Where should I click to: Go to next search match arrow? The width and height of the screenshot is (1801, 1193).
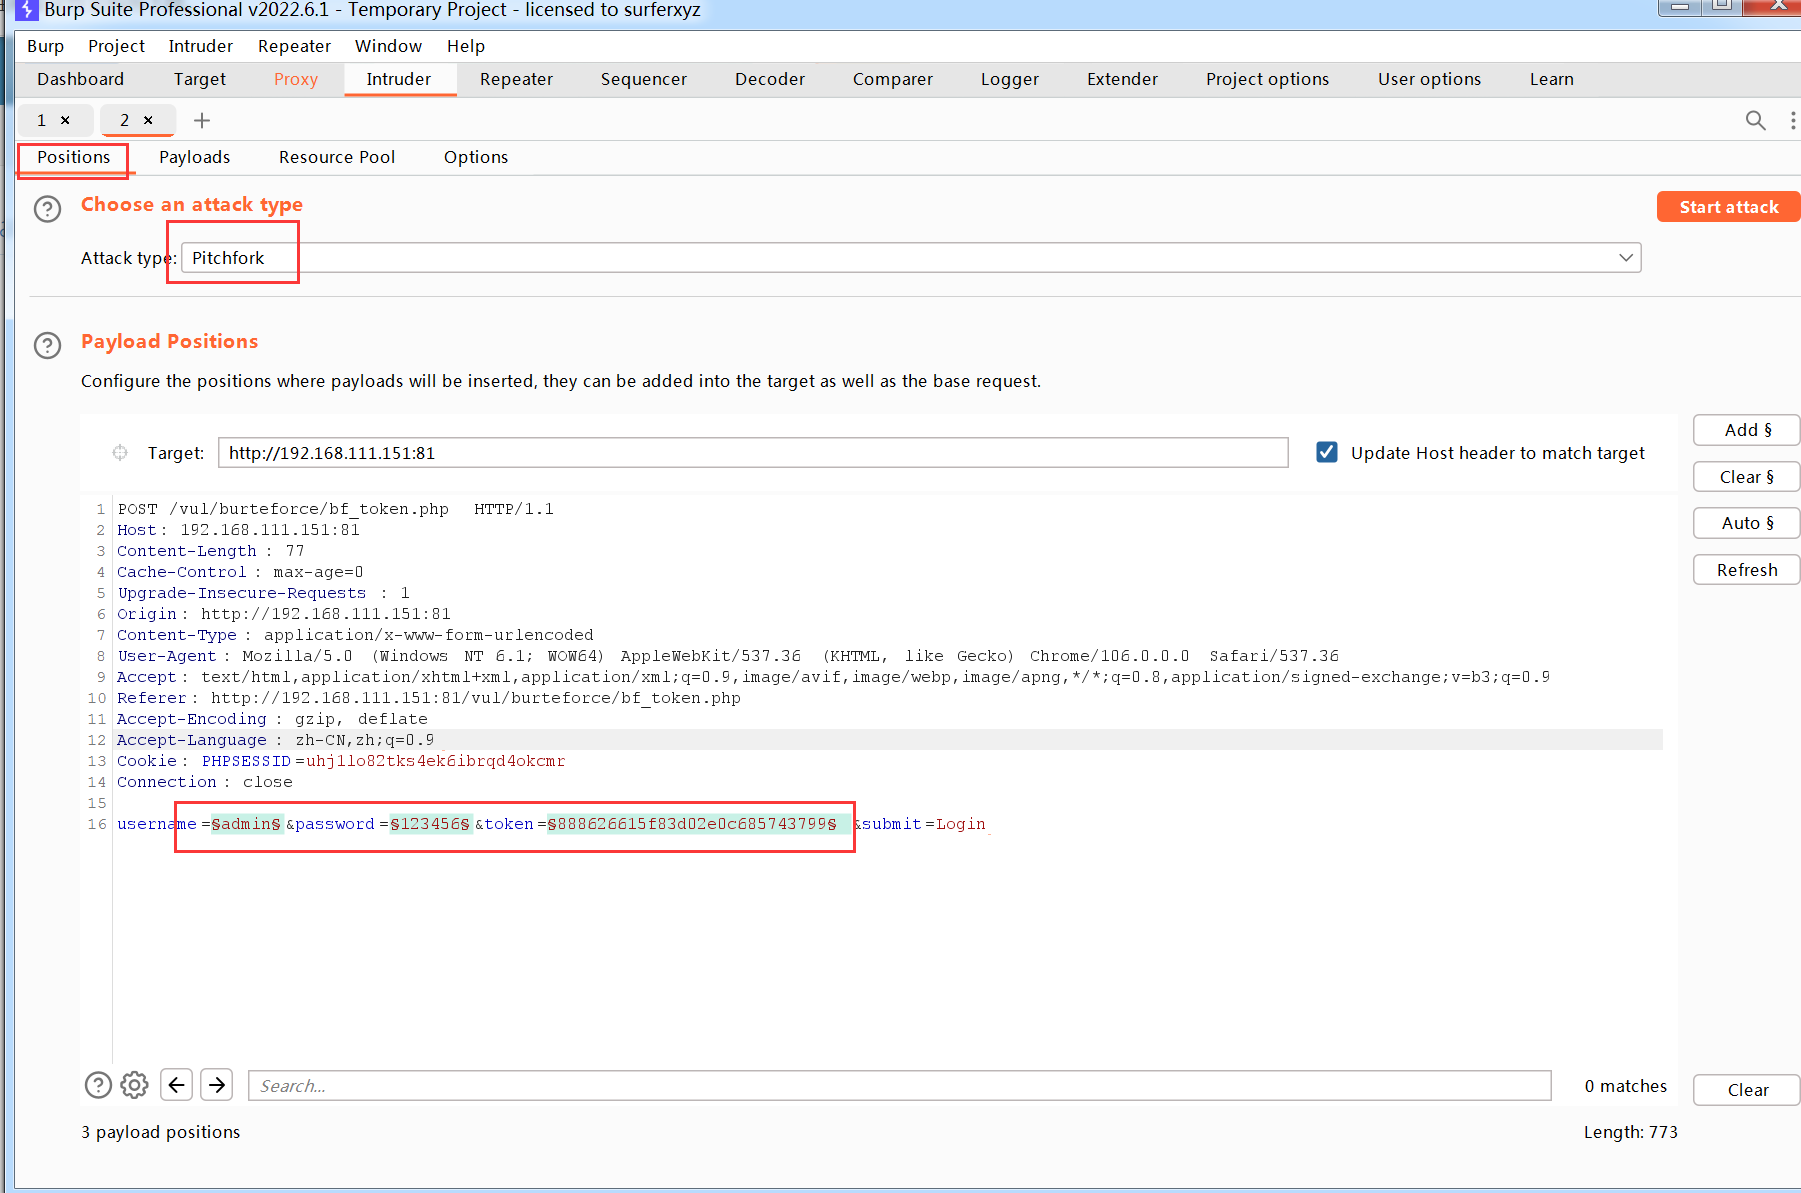click(x=217, y=1085)
